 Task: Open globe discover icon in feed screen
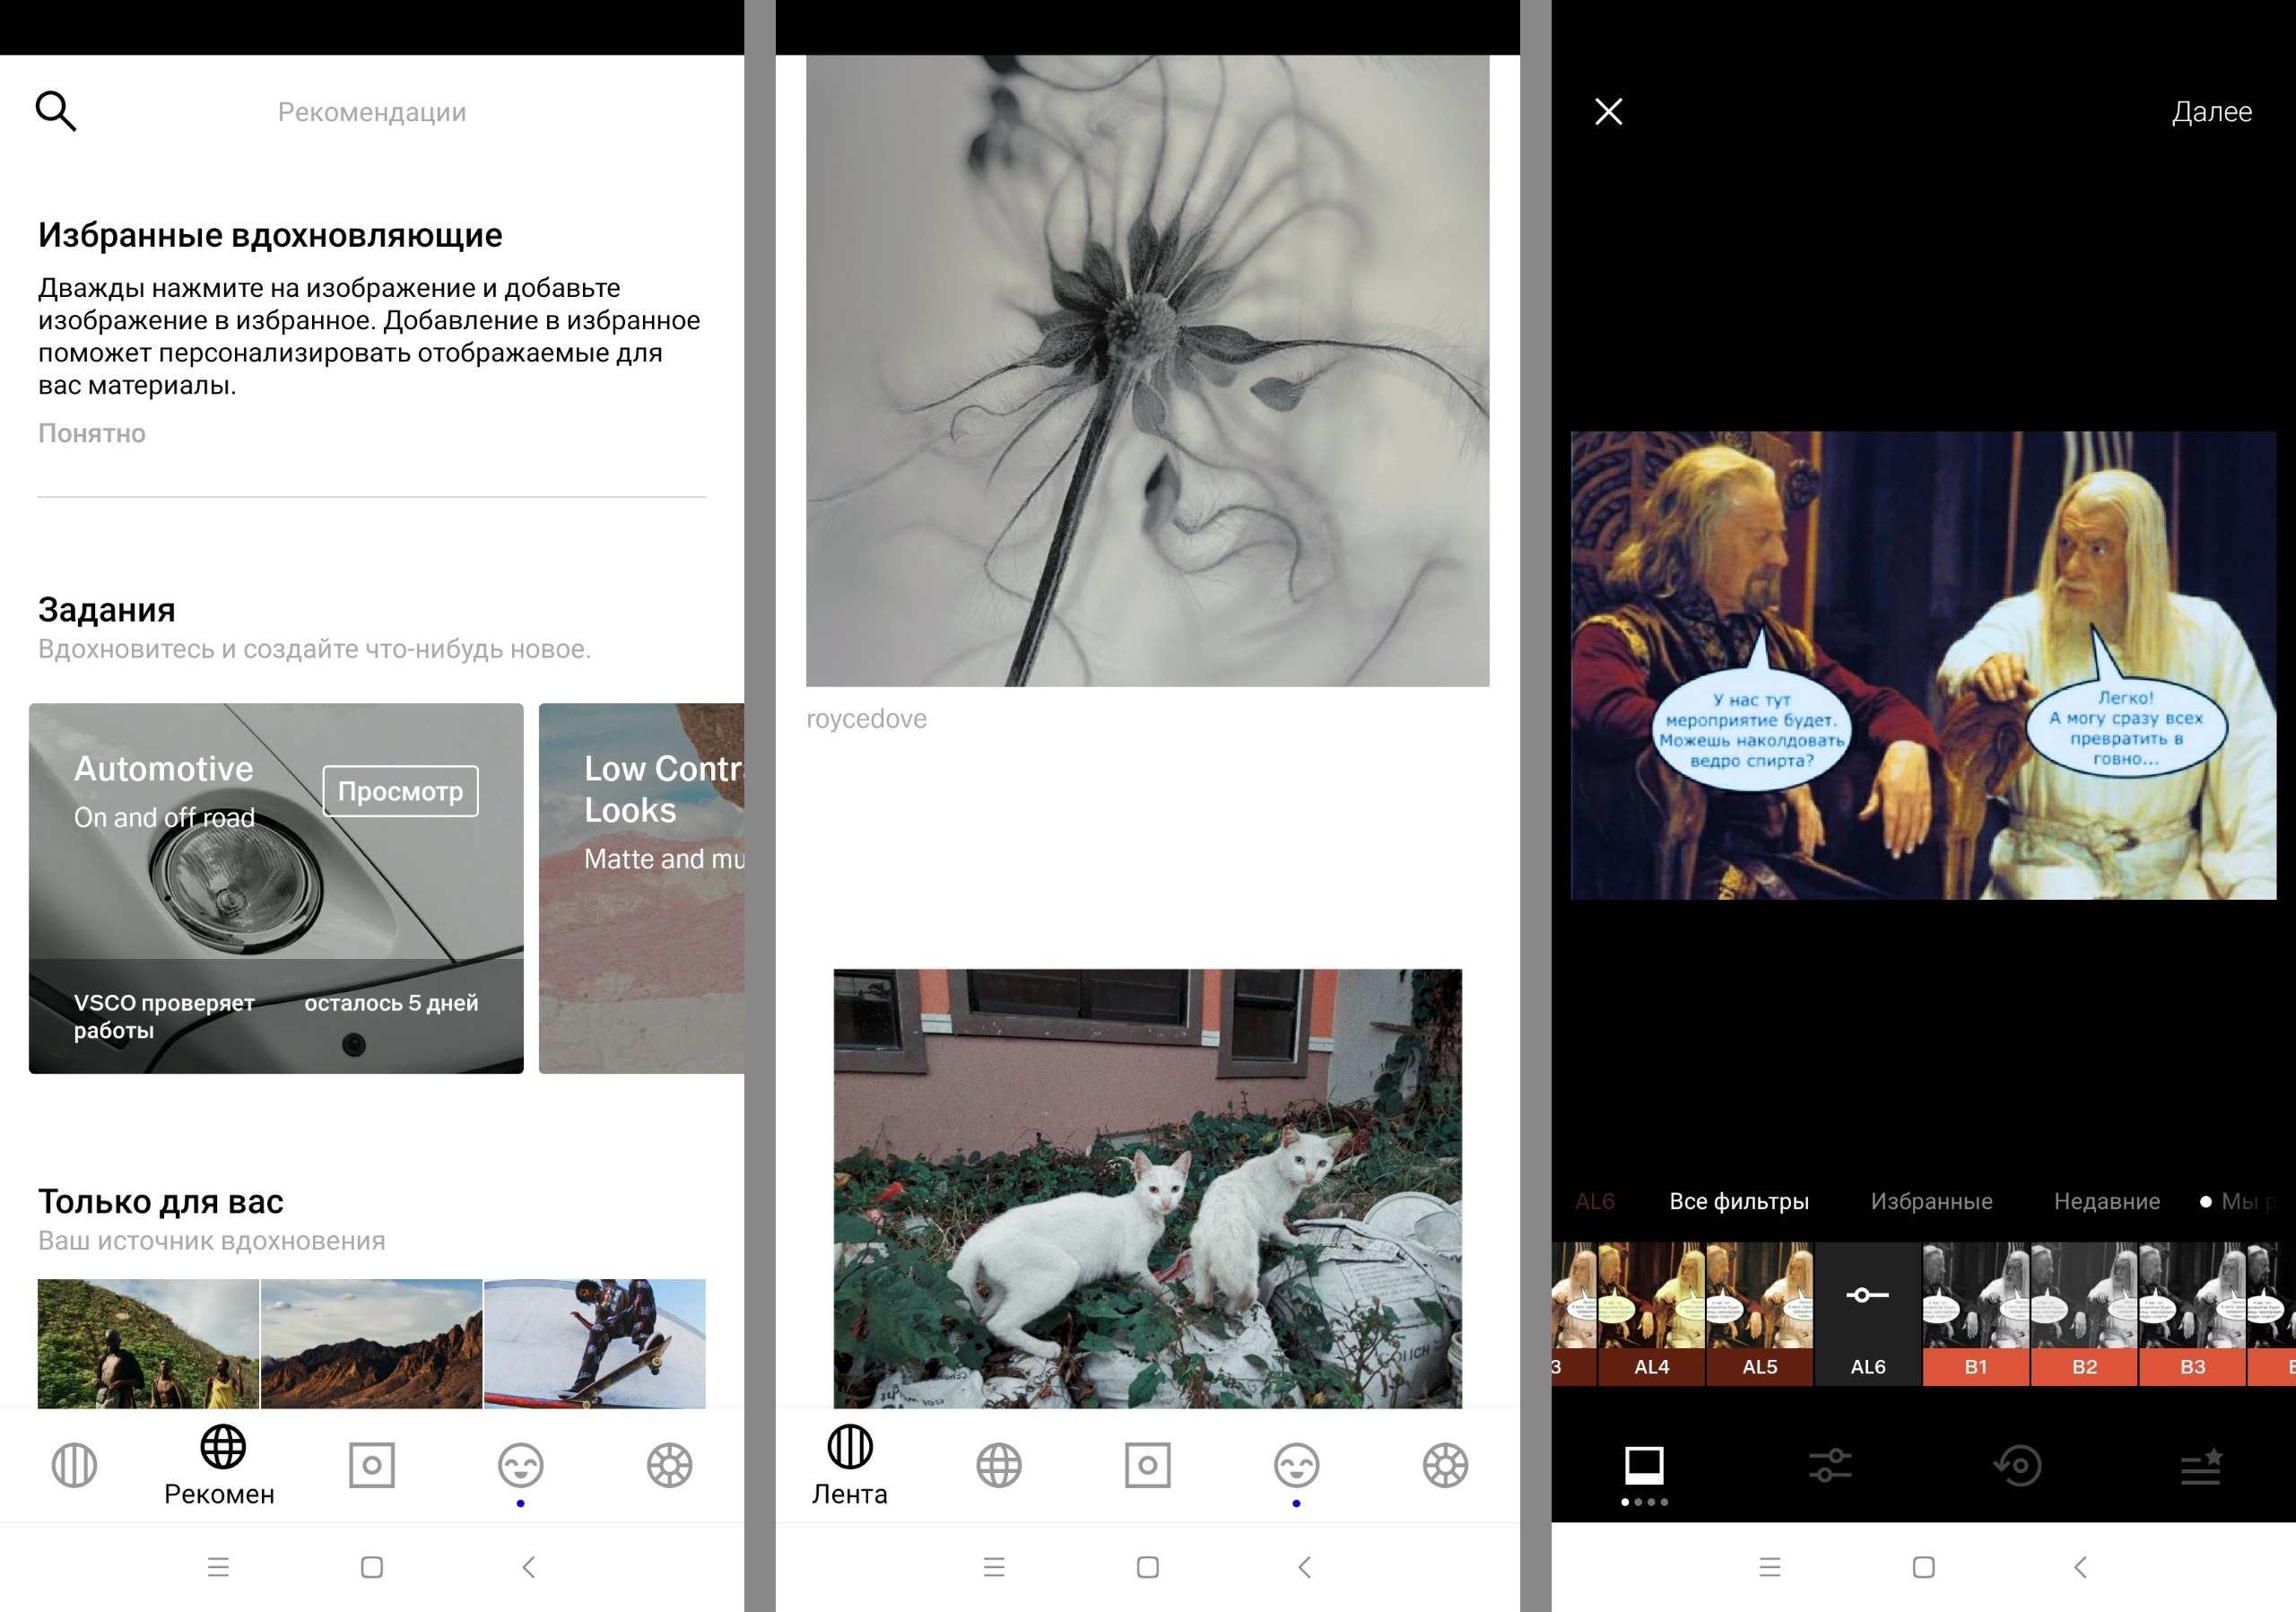point(998,1466)
